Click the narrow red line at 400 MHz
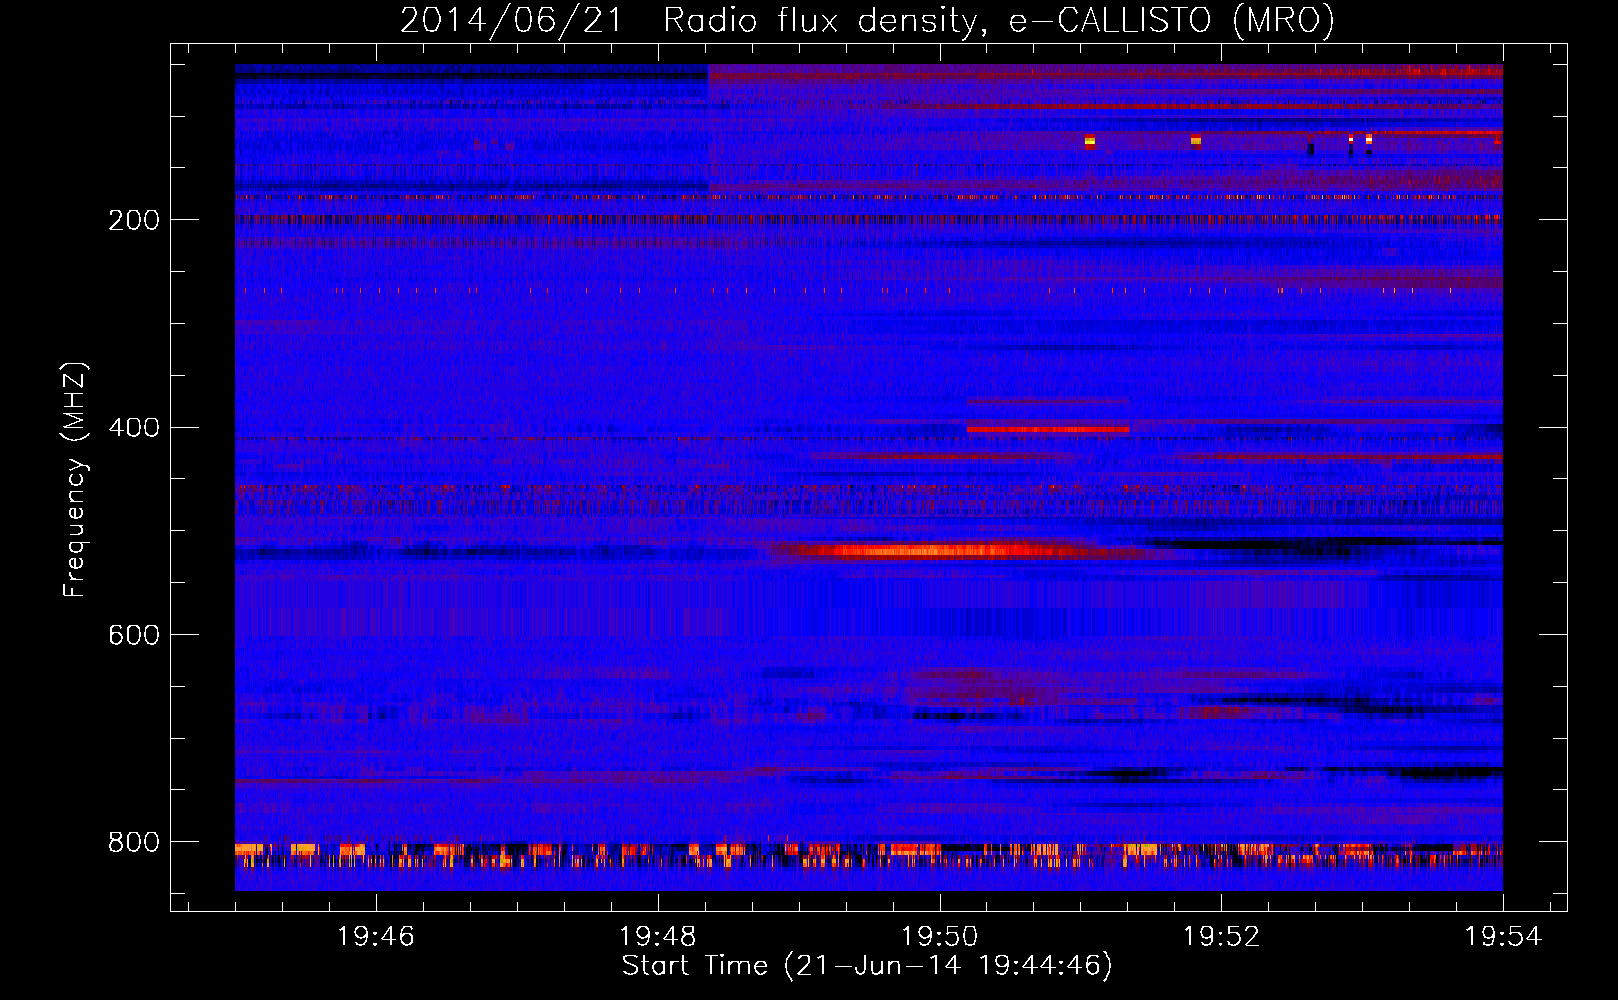1618x1000 pixels. pos(1048,429)
